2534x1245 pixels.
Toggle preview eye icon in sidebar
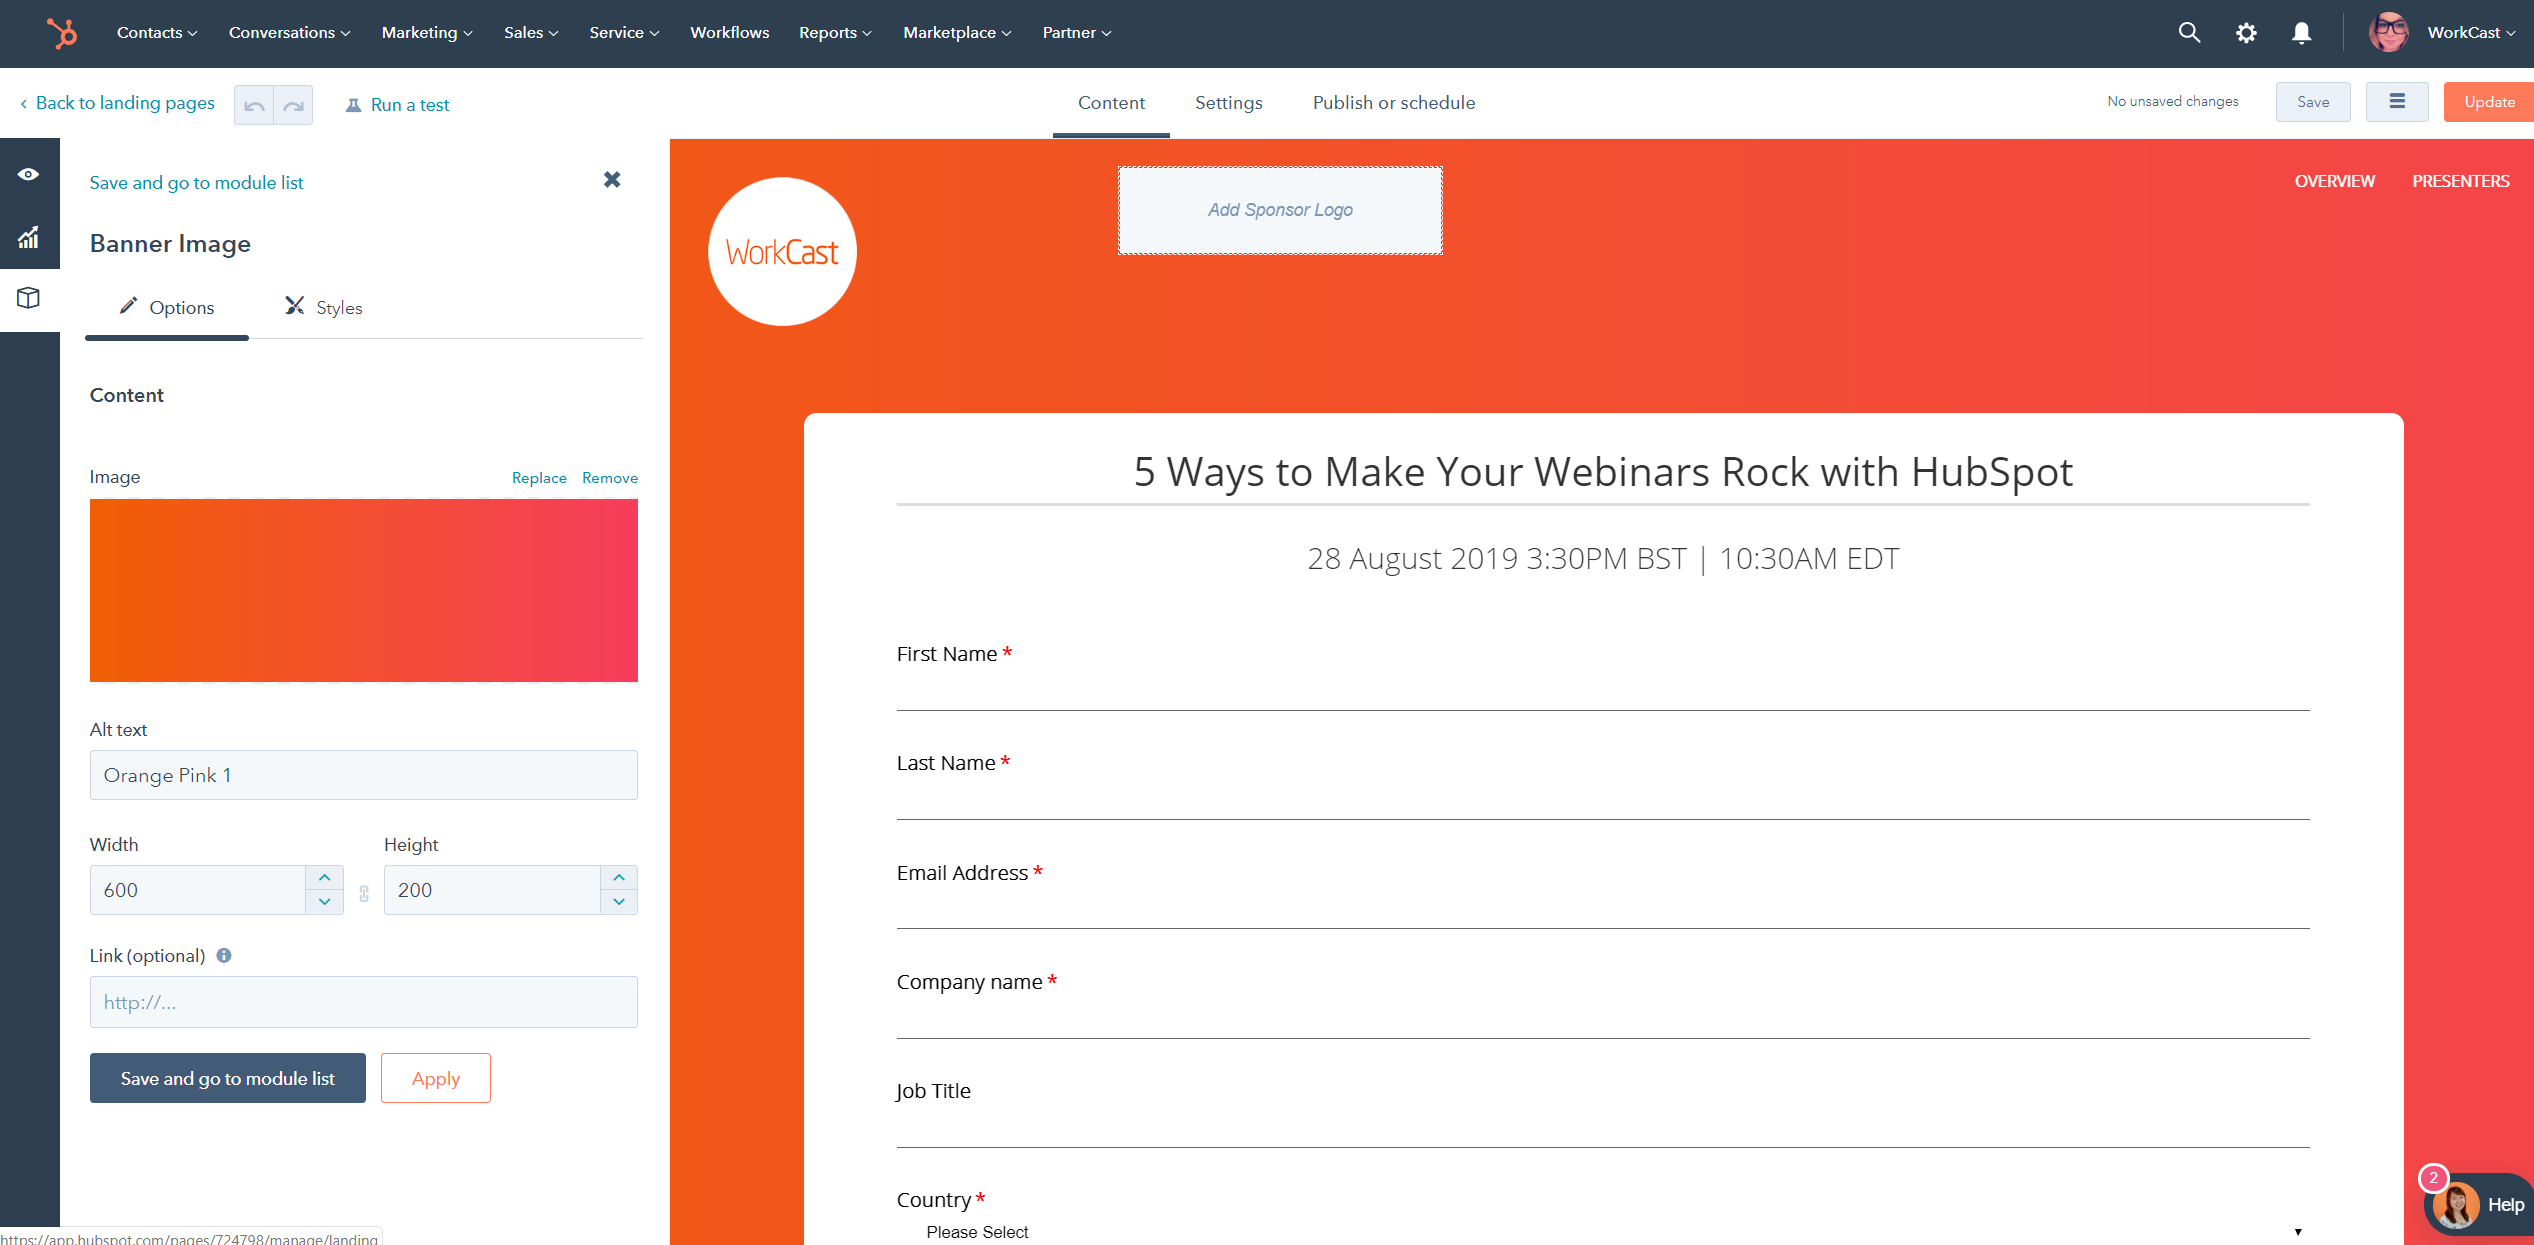pyautogui.click(x=29, y=174)
